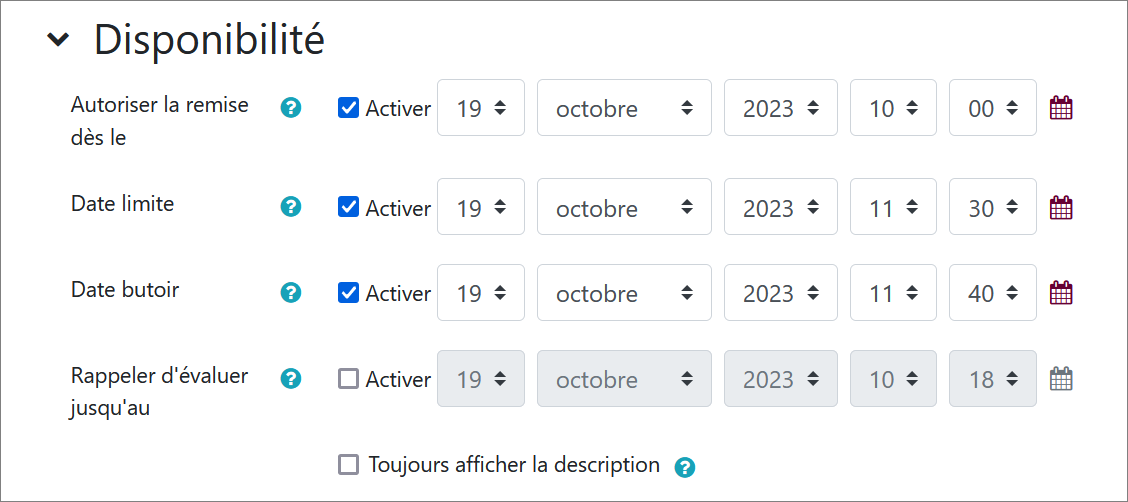Show help for Rappeler d'évaluer jusqu'au

pyautogui.click(x=291, y=378)
